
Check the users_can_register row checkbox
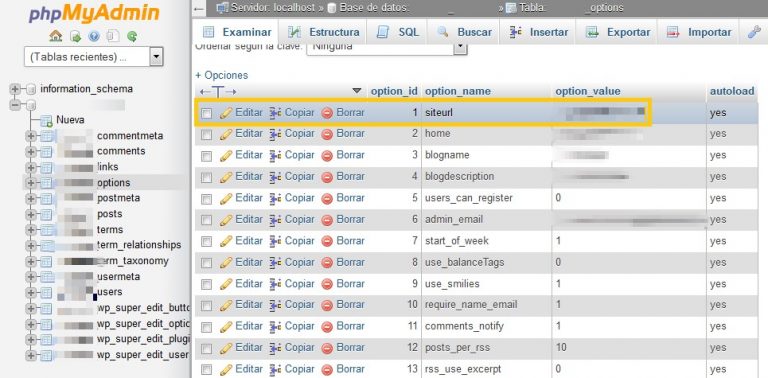207,199
